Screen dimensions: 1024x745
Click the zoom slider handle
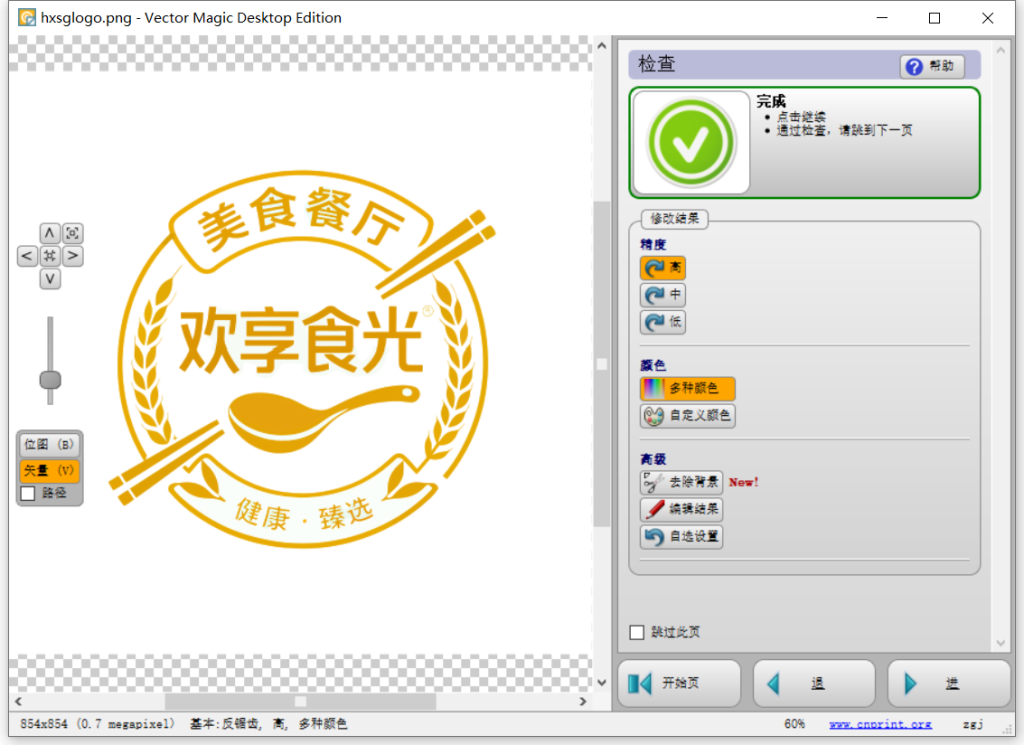click(50, 380)
